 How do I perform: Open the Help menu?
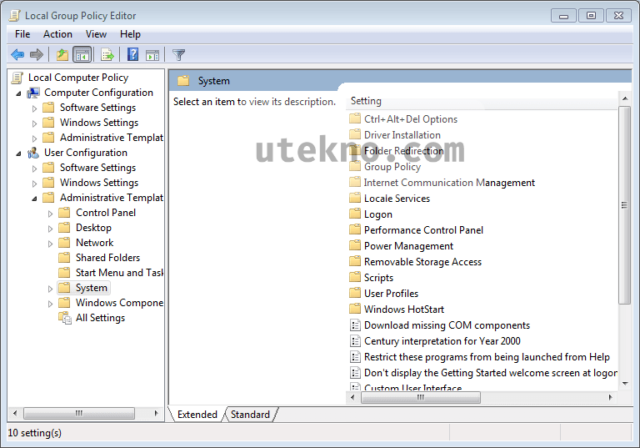point(130,34)
